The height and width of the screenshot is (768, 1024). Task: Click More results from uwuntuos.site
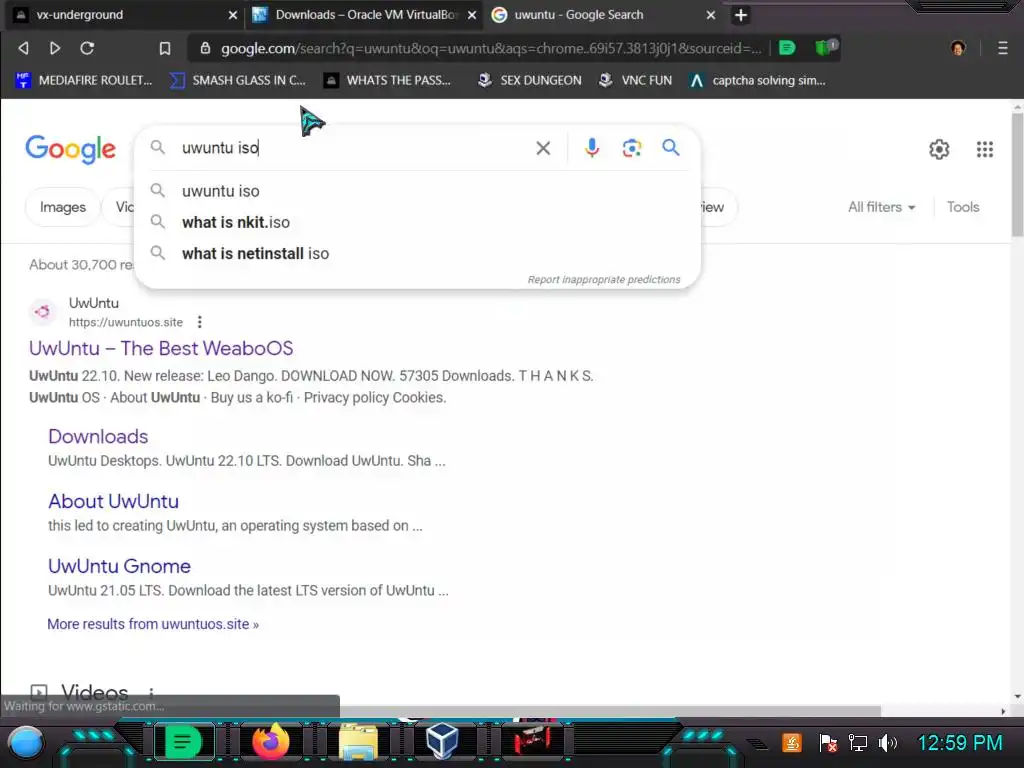pos(153,624)
